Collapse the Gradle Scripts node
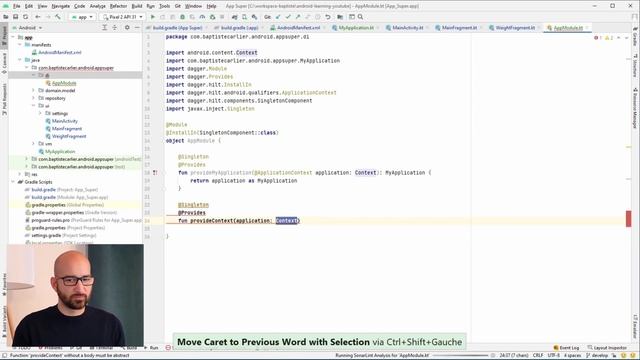 13,182
